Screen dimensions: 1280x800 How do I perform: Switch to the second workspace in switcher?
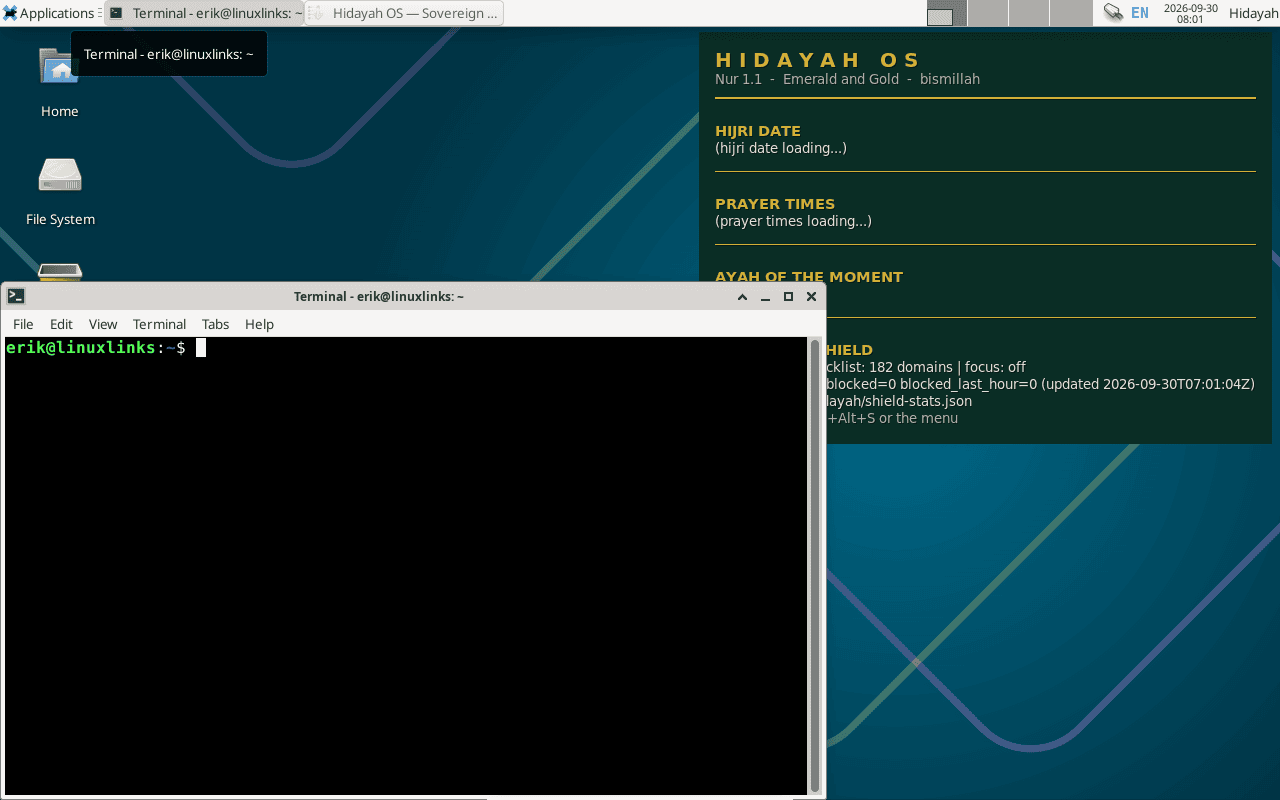point(988,13)
